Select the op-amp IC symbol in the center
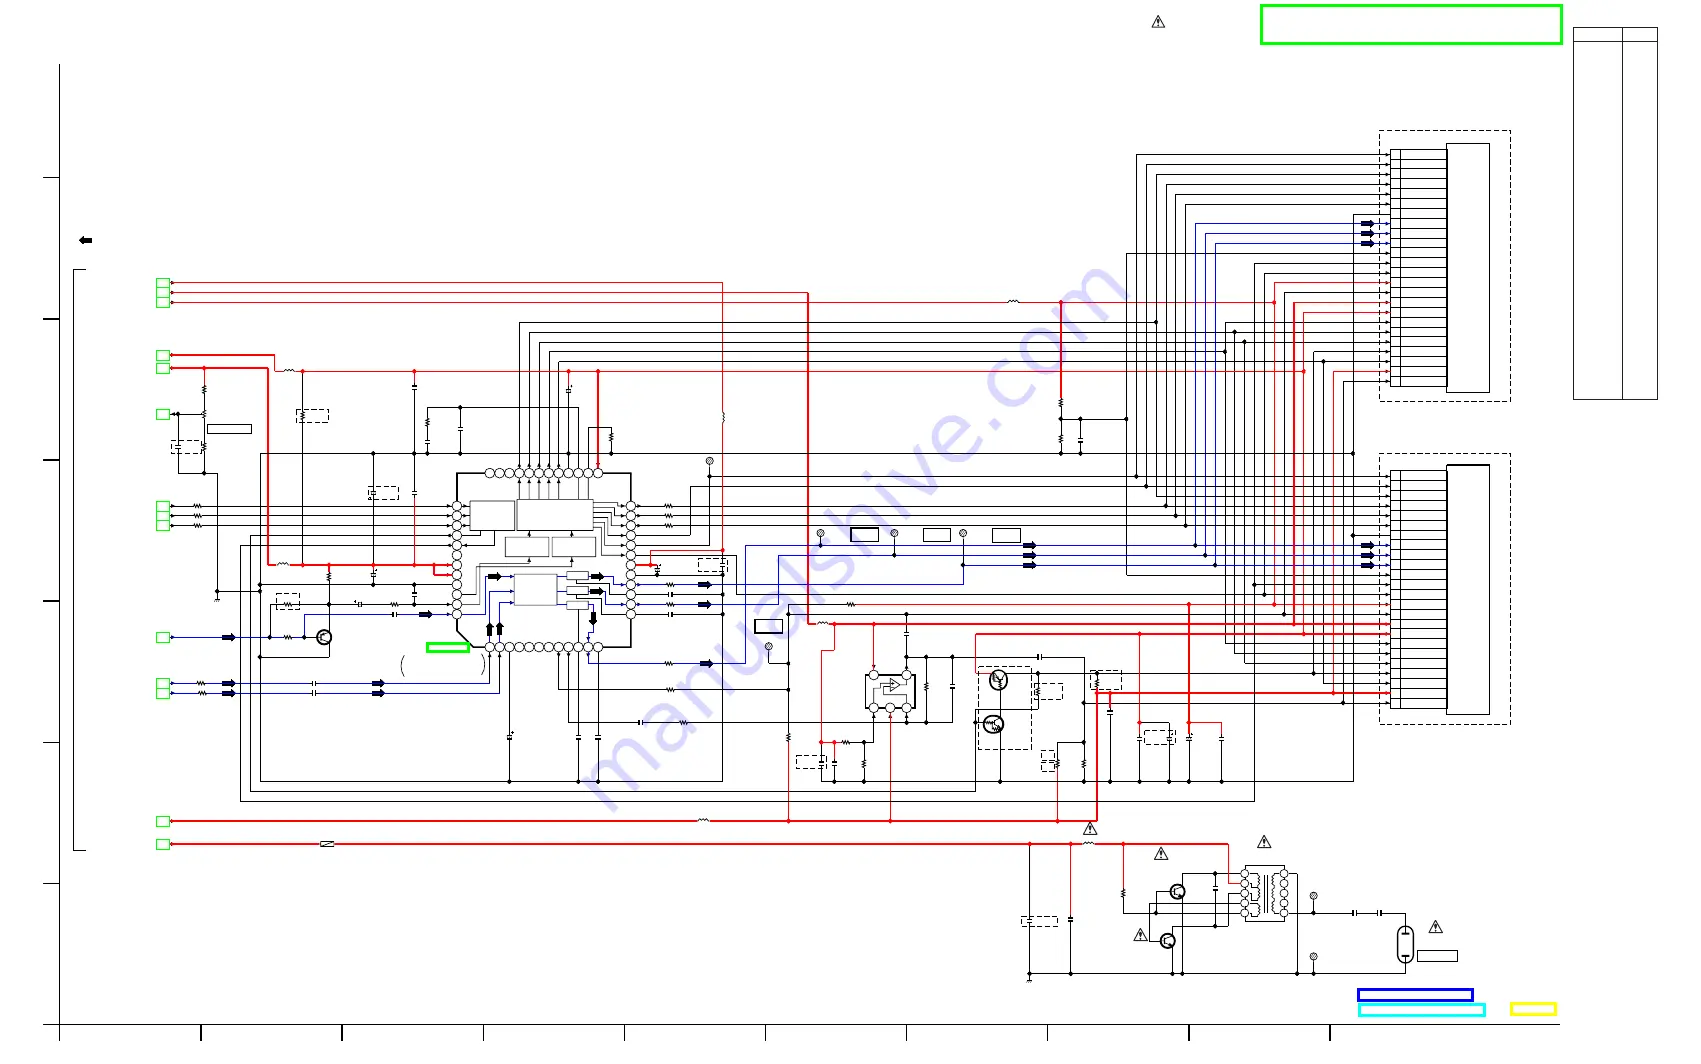 (890, 692)
